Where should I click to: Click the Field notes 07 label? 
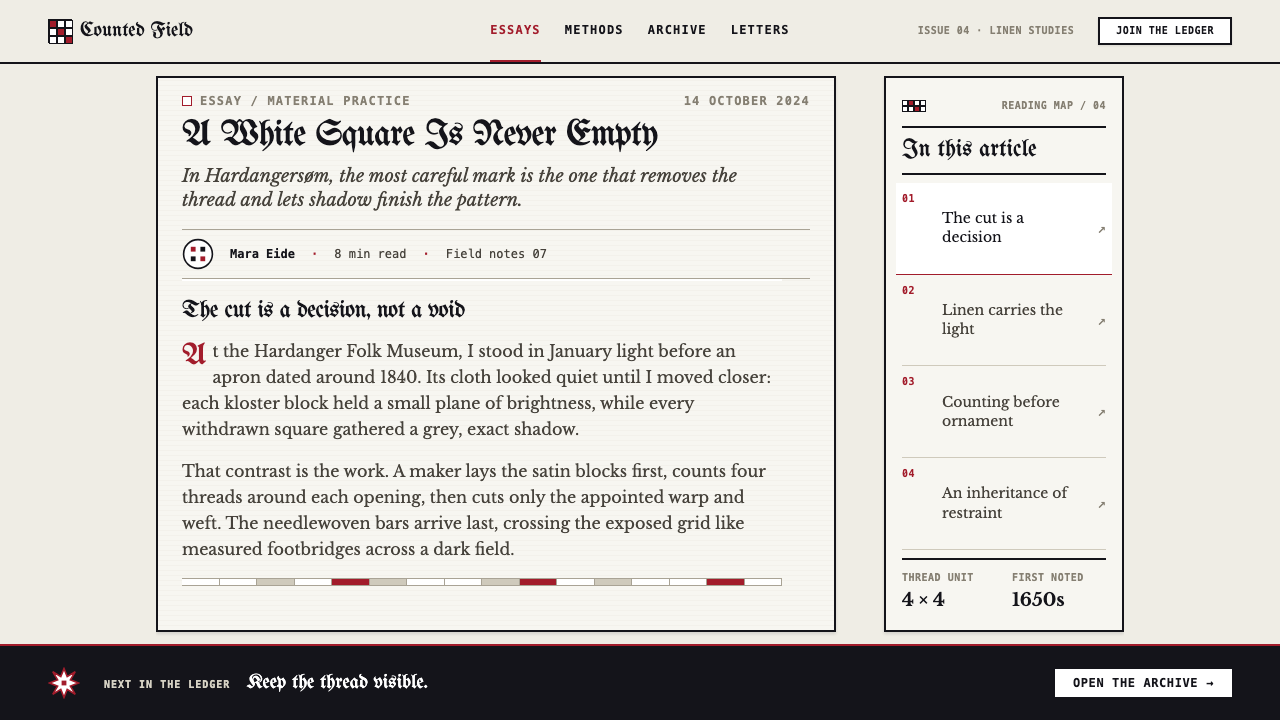point(496,254)
